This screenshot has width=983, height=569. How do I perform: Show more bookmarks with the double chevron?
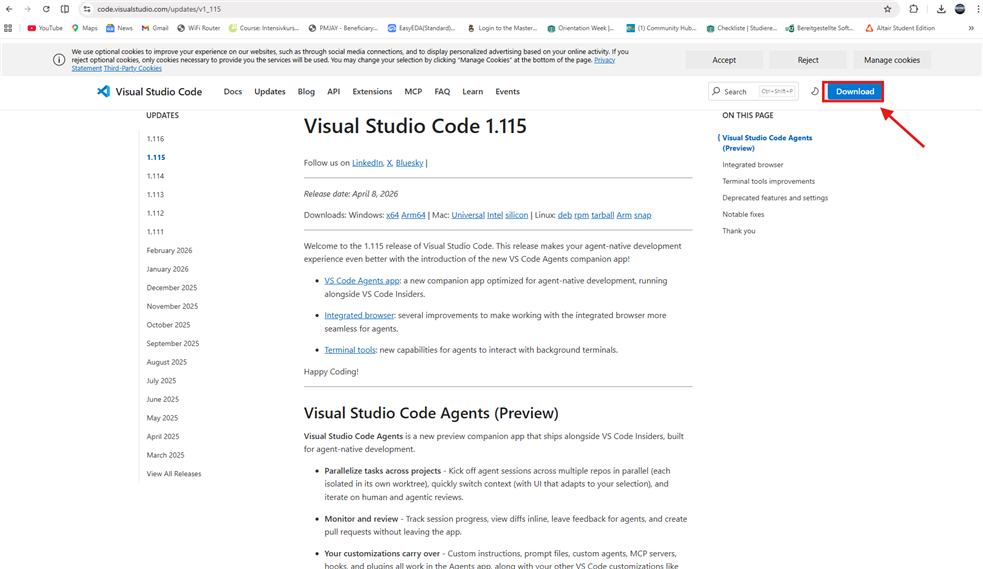coord(971,28)
